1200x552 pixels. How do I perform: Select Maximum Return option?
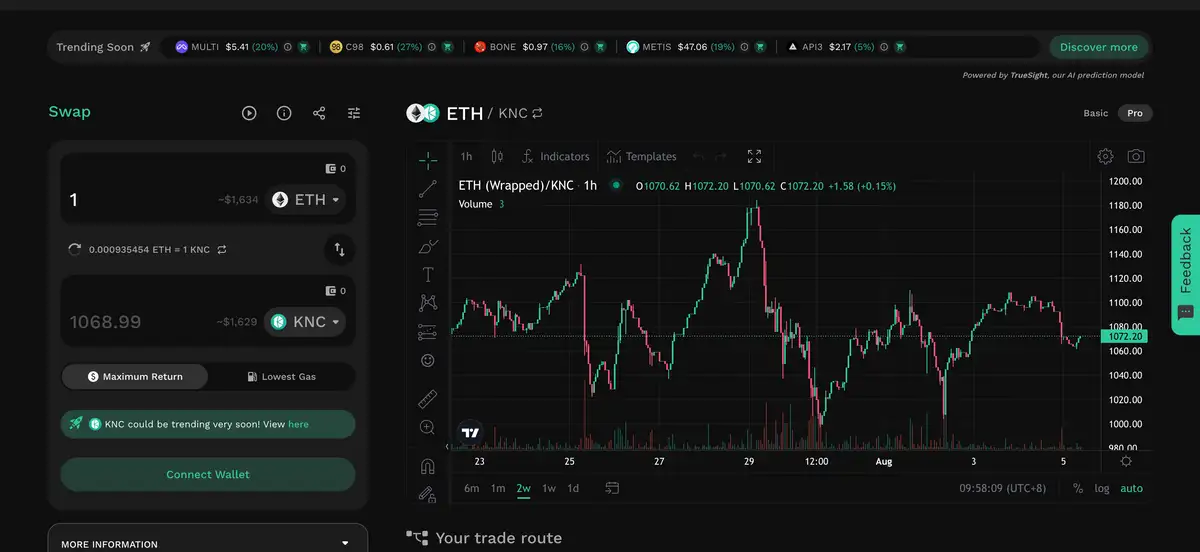(136, 377)
